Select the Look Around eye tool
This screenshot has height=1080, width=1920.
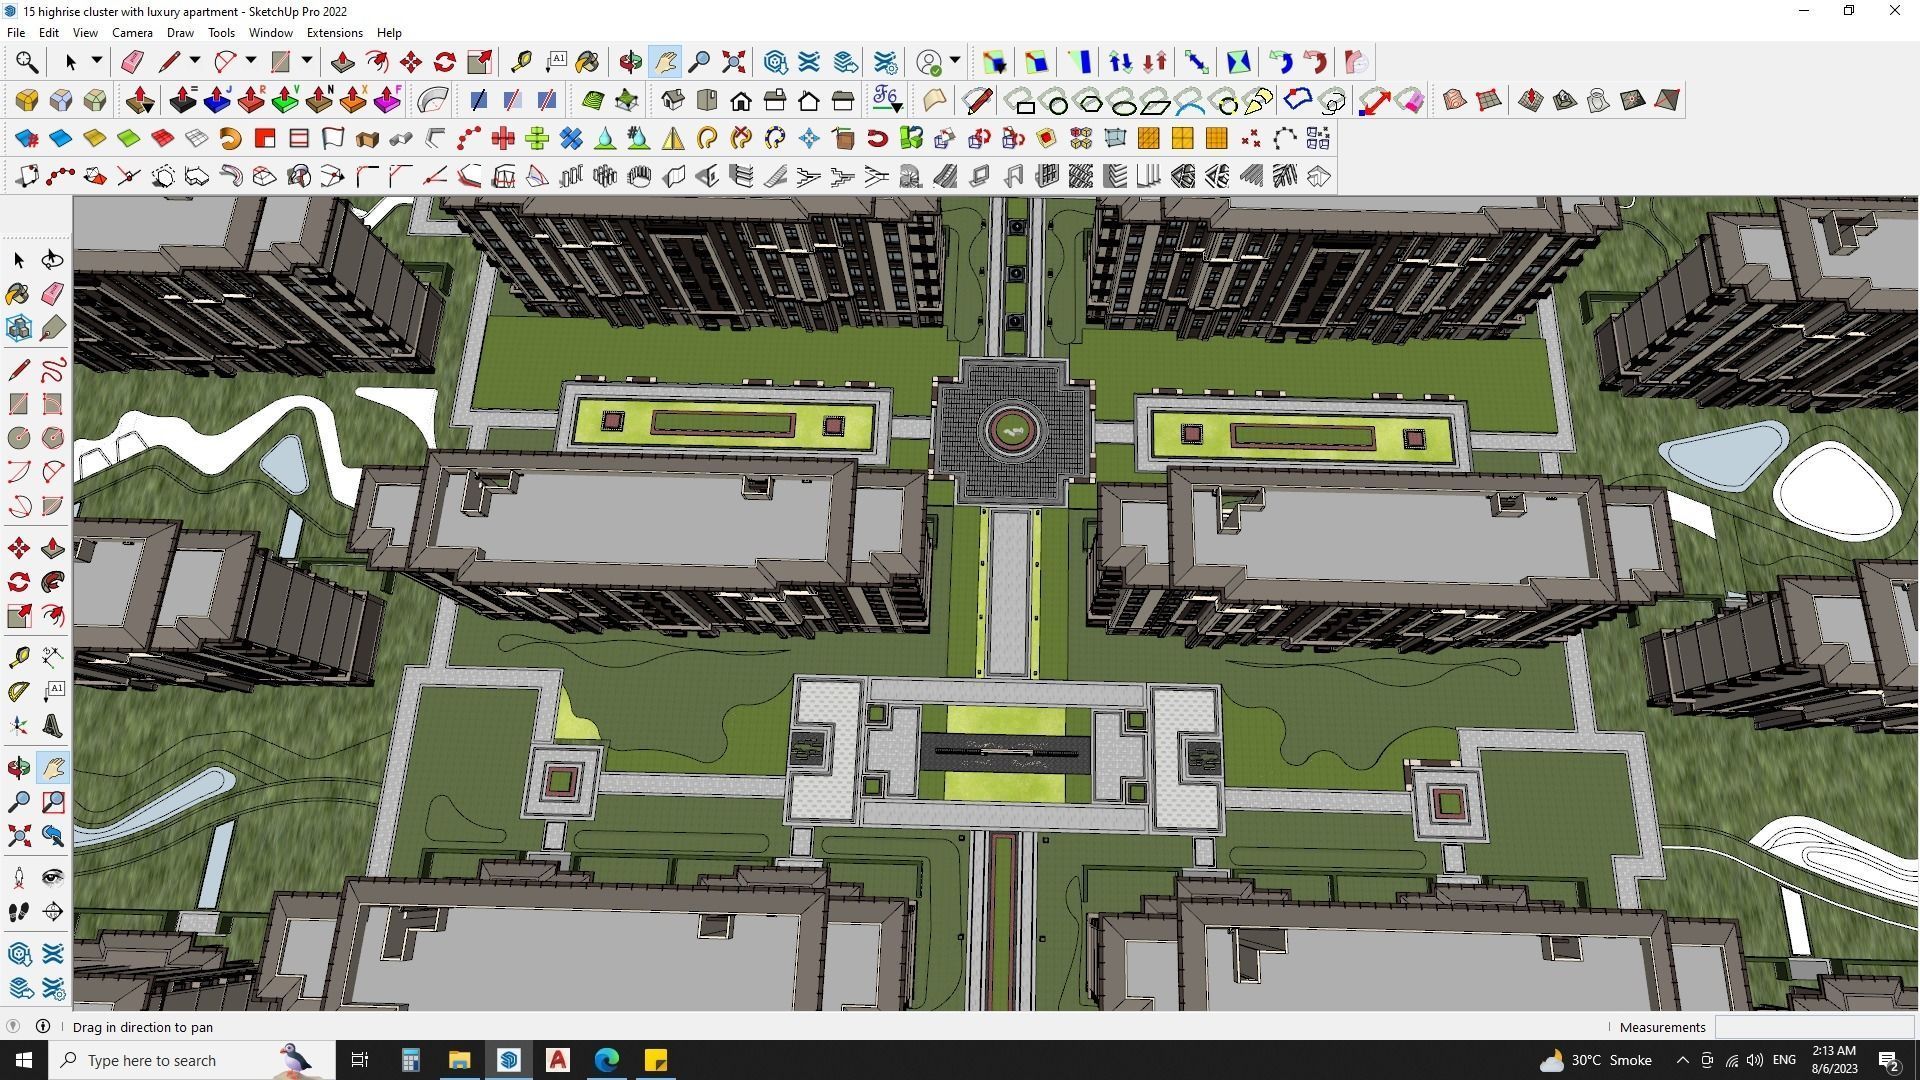(53, 878)
